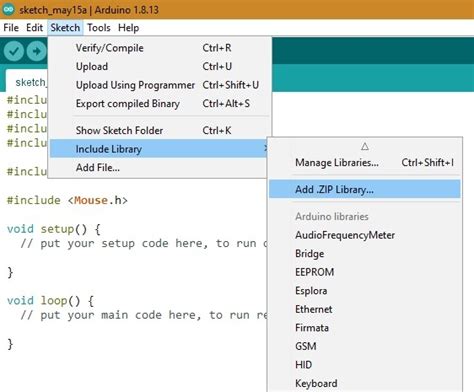474x392 pixels.
Task: Select Export compiled Binary
Action: (x=160, y=104)
